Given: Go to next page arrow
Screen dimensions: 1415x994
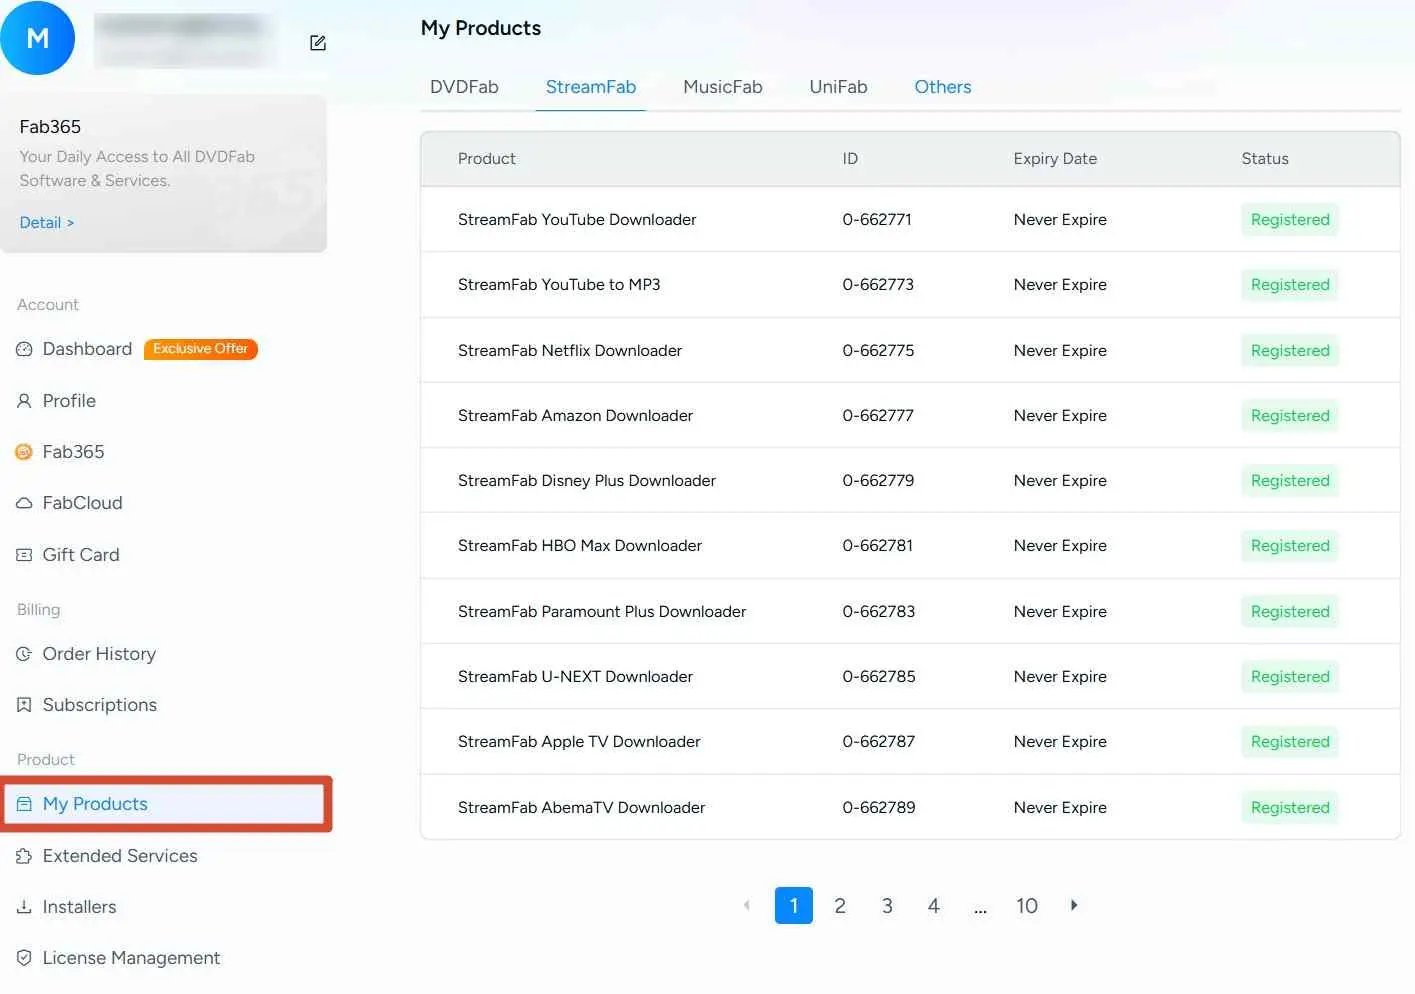Looking at the screenshot, I should pyautogui.click(x=1074, y=905).
